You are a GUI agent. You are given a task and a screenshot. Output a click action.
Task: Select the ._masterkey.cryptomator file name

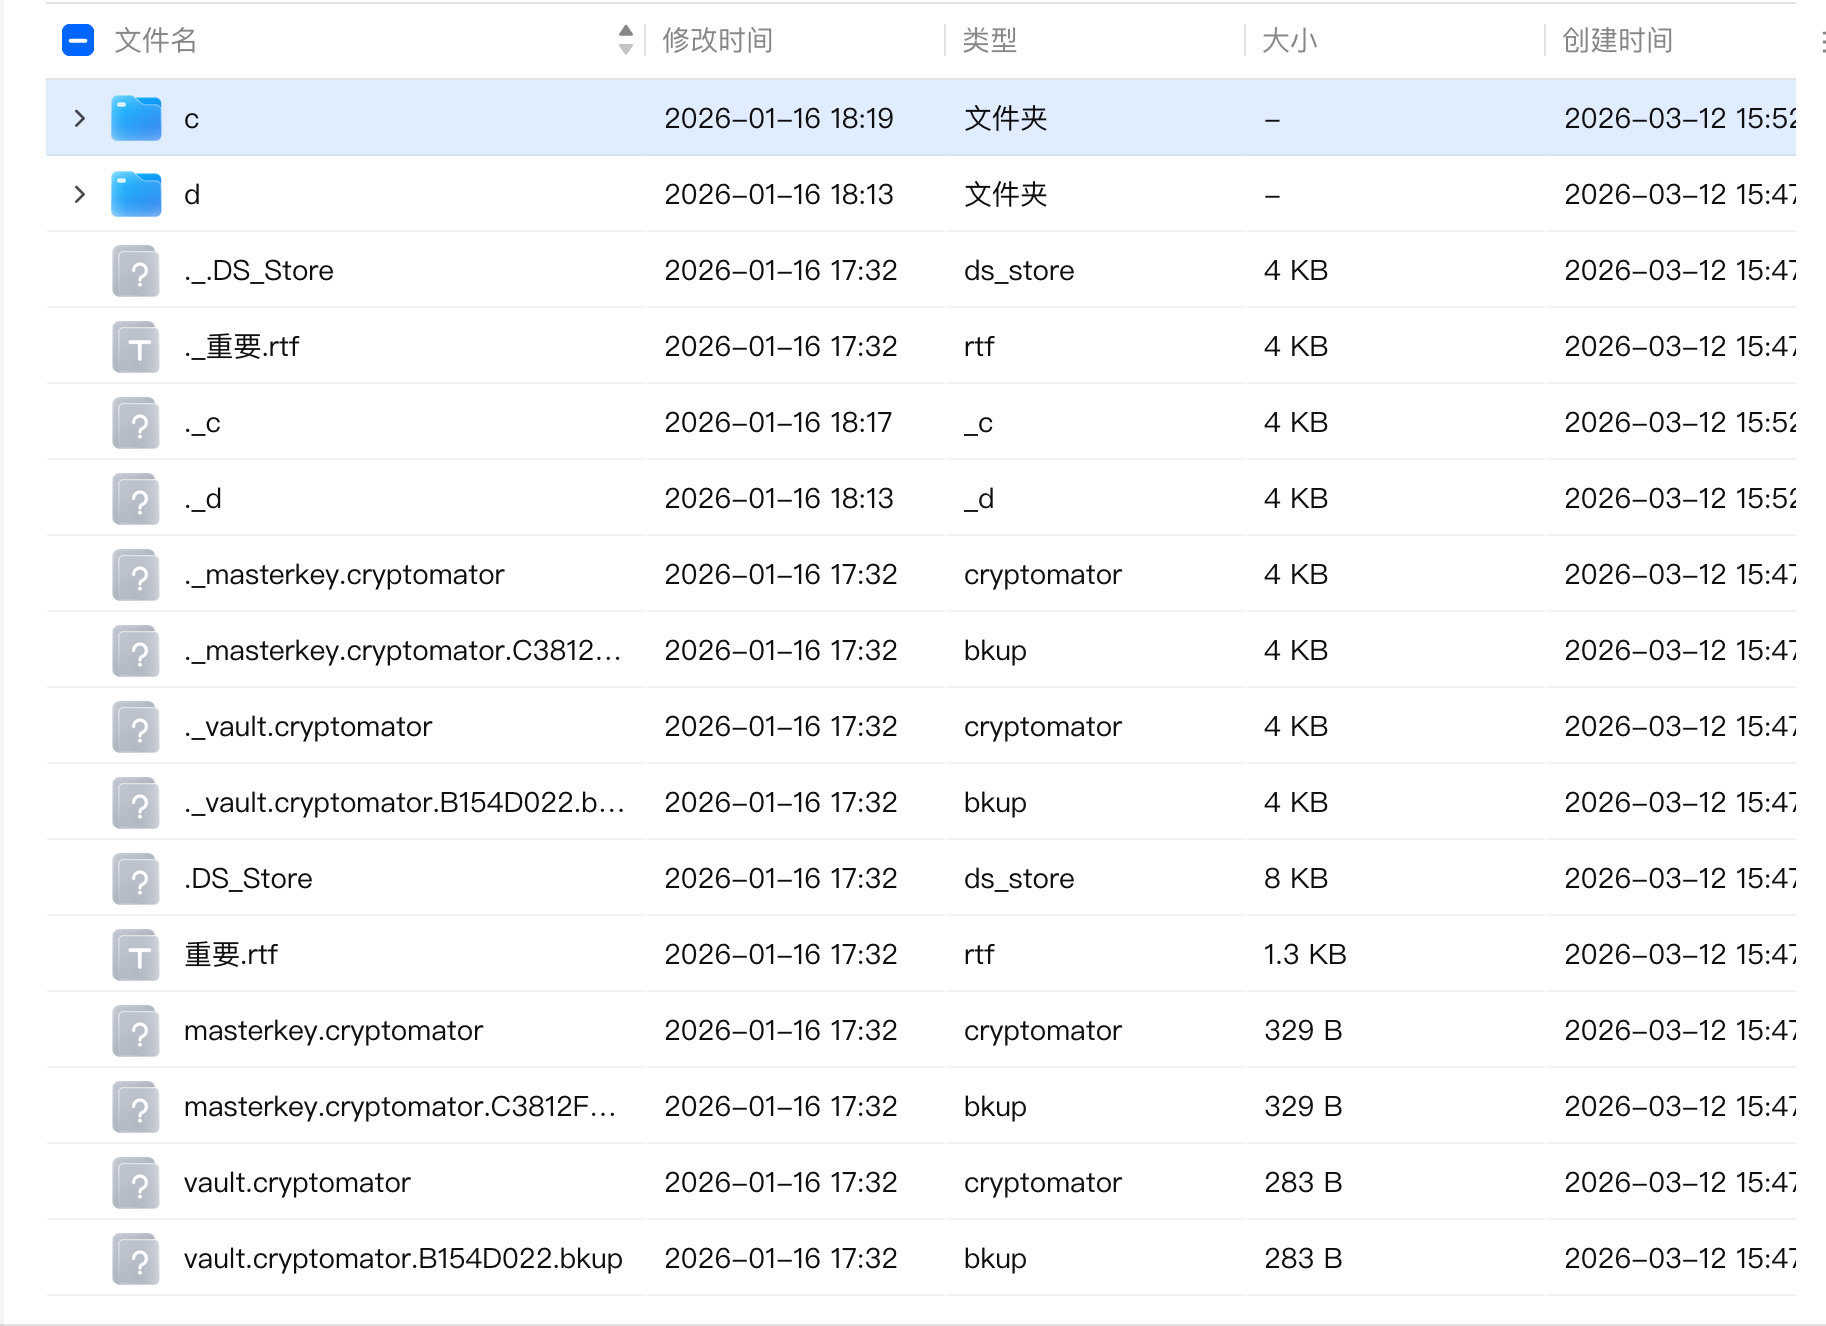coord(344,575)
